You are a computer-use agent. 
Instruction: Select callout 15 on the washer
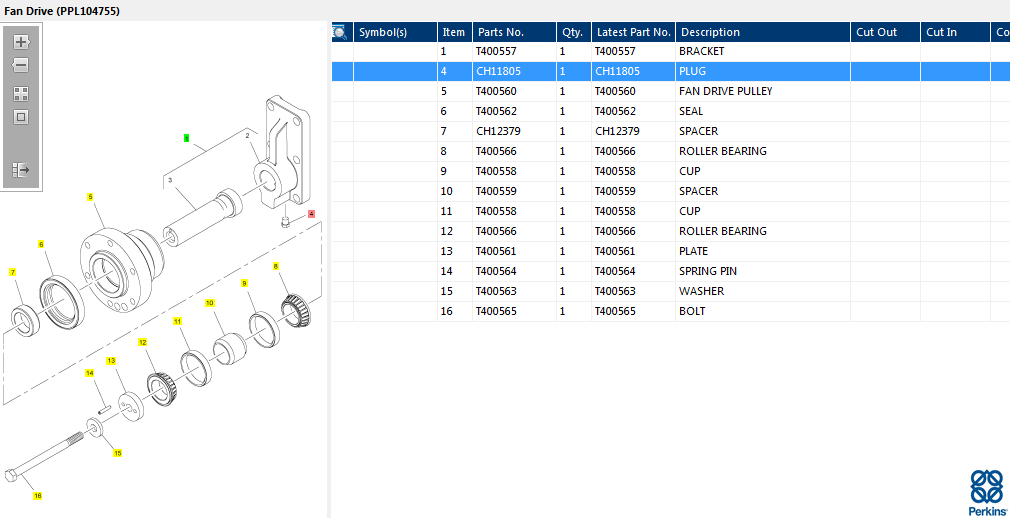point(118,453)
